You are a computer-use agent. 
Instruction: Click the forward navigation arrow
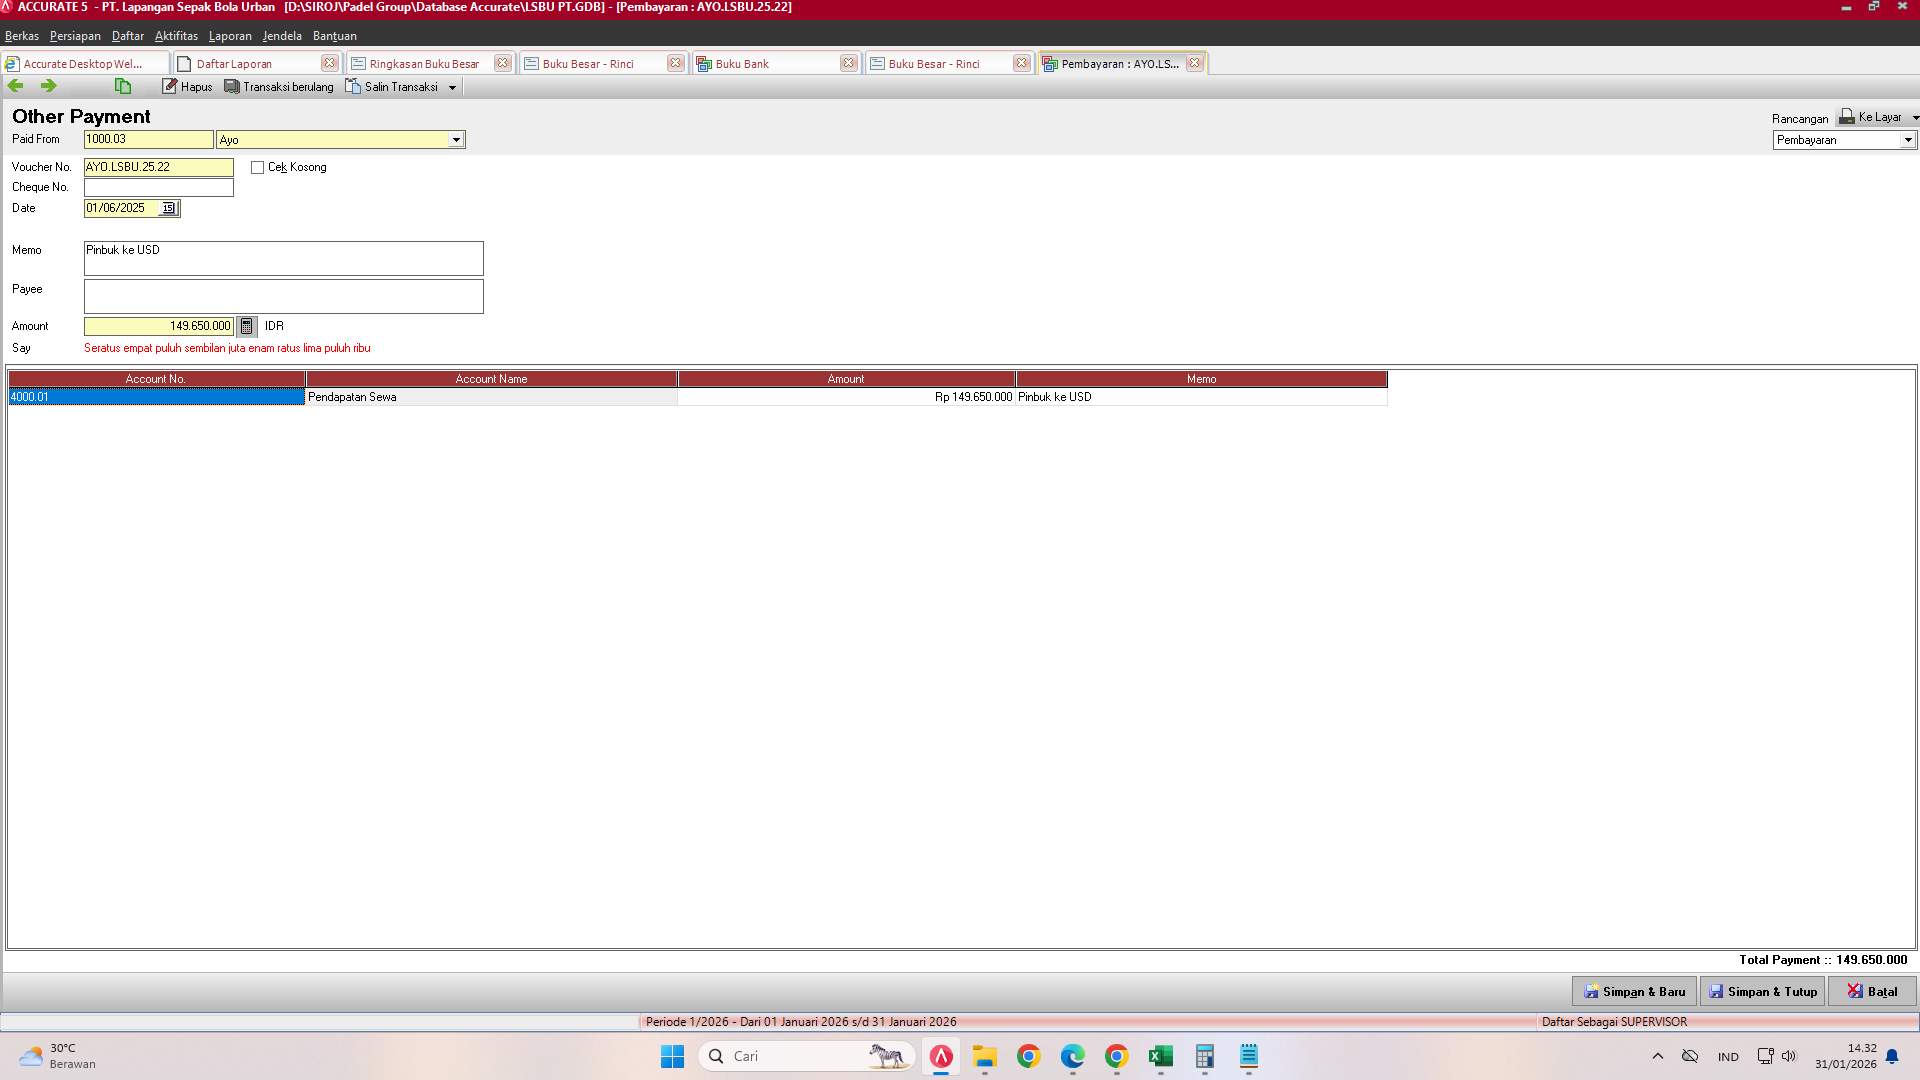[x=48, y=86]
